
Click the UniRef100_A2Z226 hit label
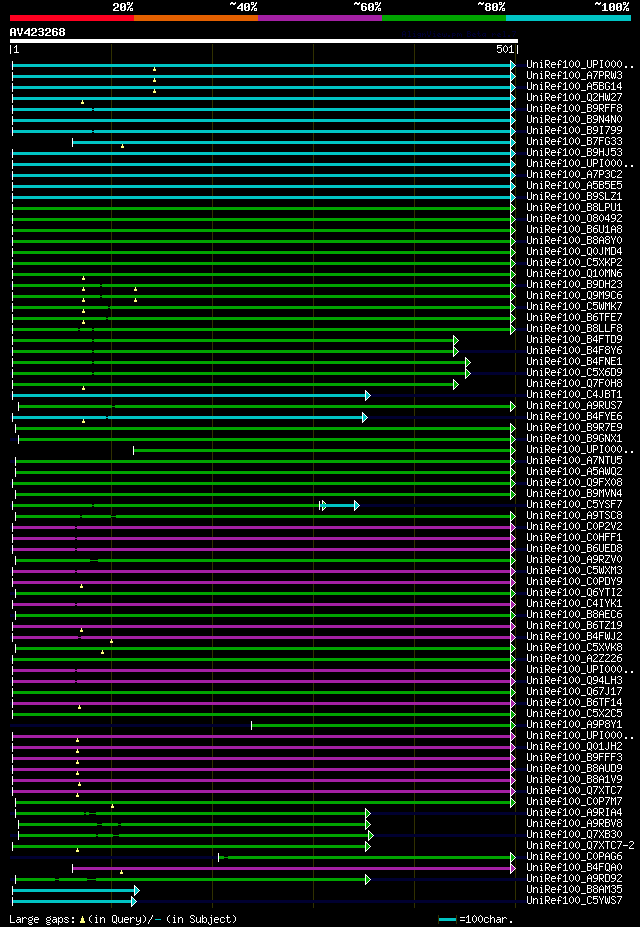574,659
